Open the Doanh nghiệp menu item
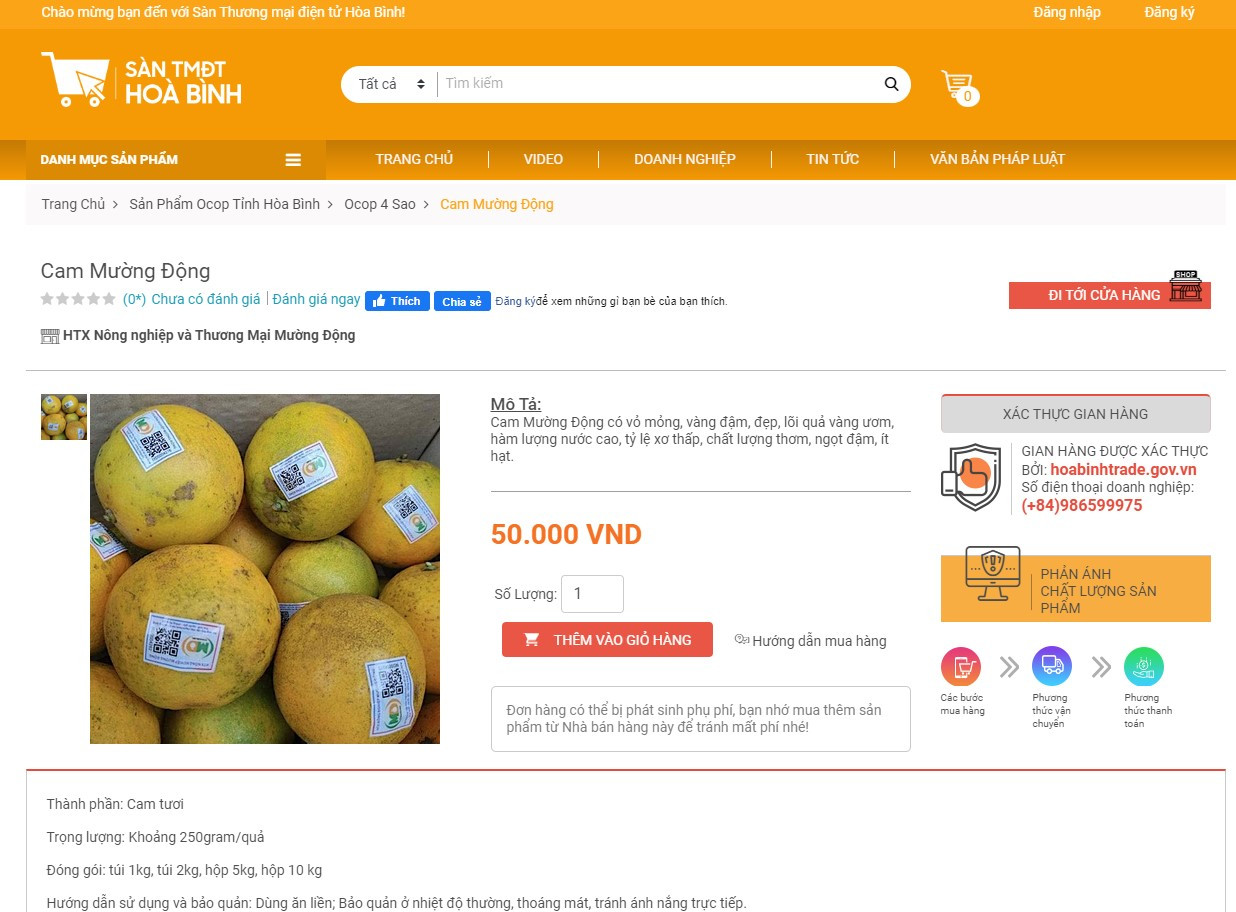The image size is (1236, 912). pos(685,159)
